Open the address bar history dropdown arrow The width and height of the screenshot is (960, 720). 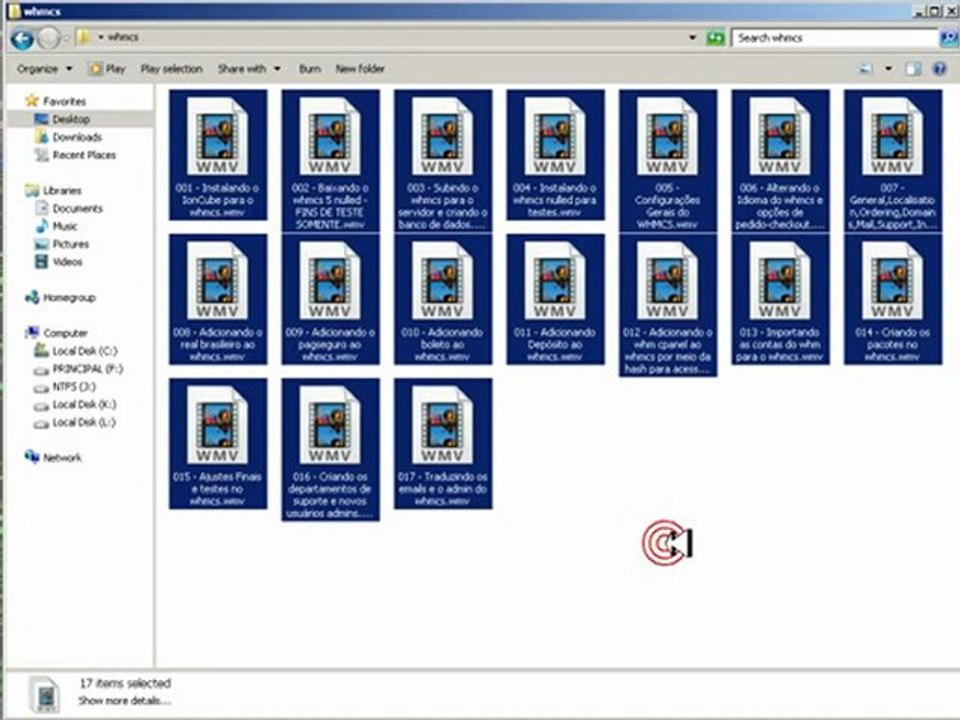[692, 38]
